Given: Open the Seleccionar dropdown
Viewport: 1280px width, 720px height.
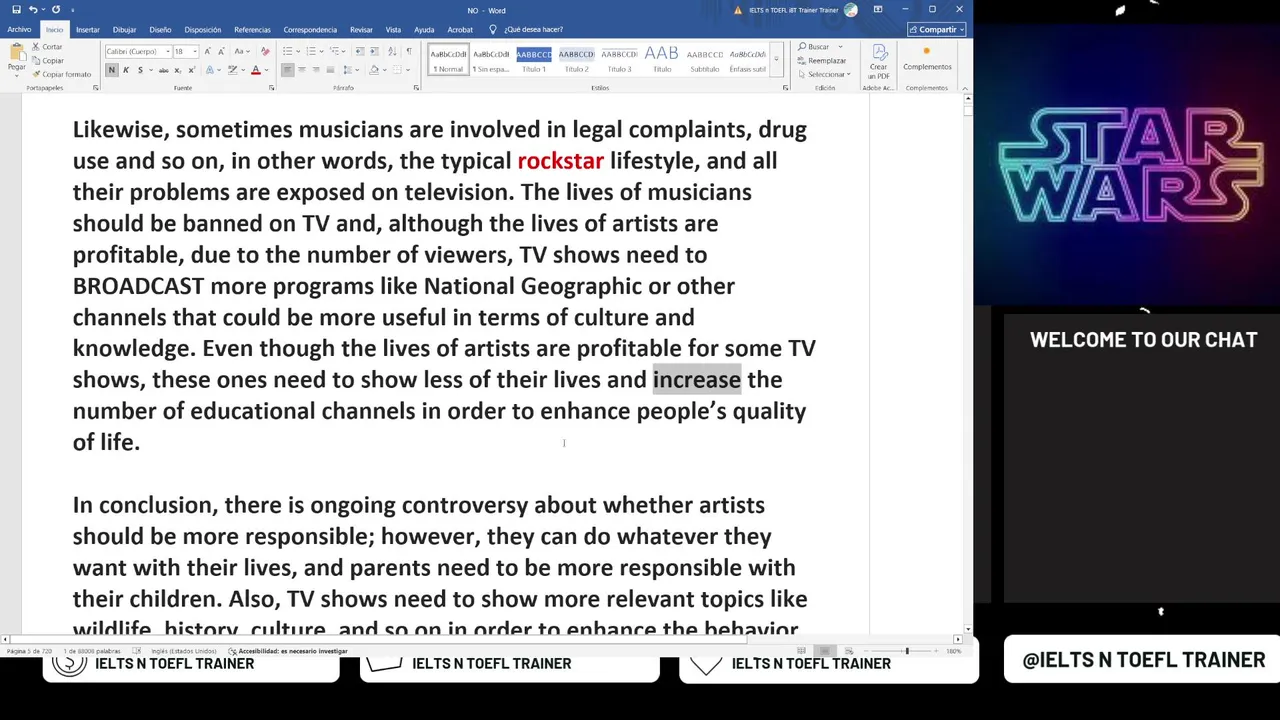Looking at the screenshot, I should point(826,74).
